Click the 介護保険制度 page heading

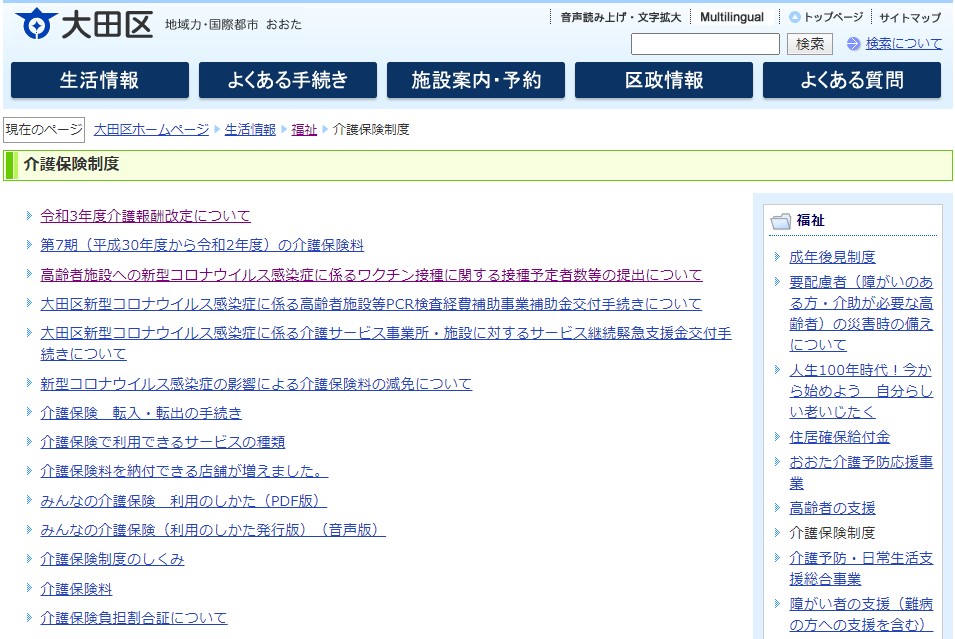[71, 164]
